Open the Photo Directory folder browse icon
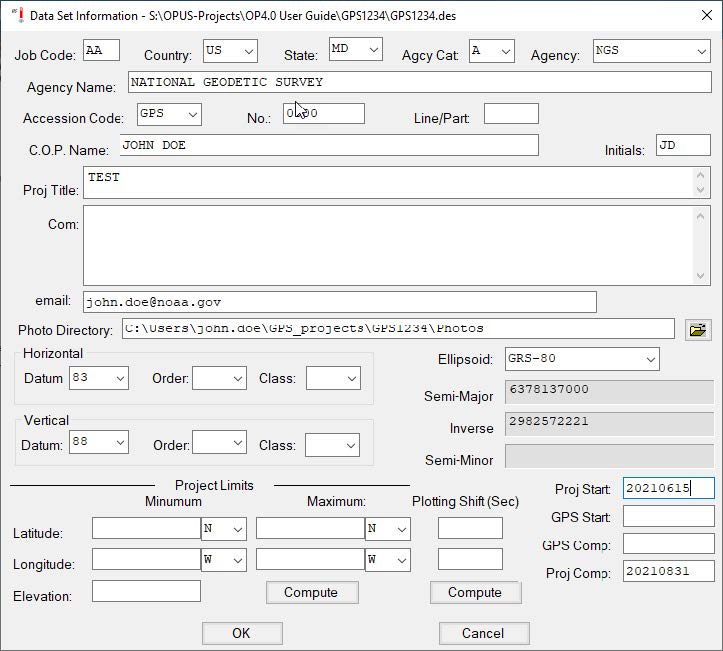The height and width of the screenshot is (651, 723). click(x=698, y=330)
